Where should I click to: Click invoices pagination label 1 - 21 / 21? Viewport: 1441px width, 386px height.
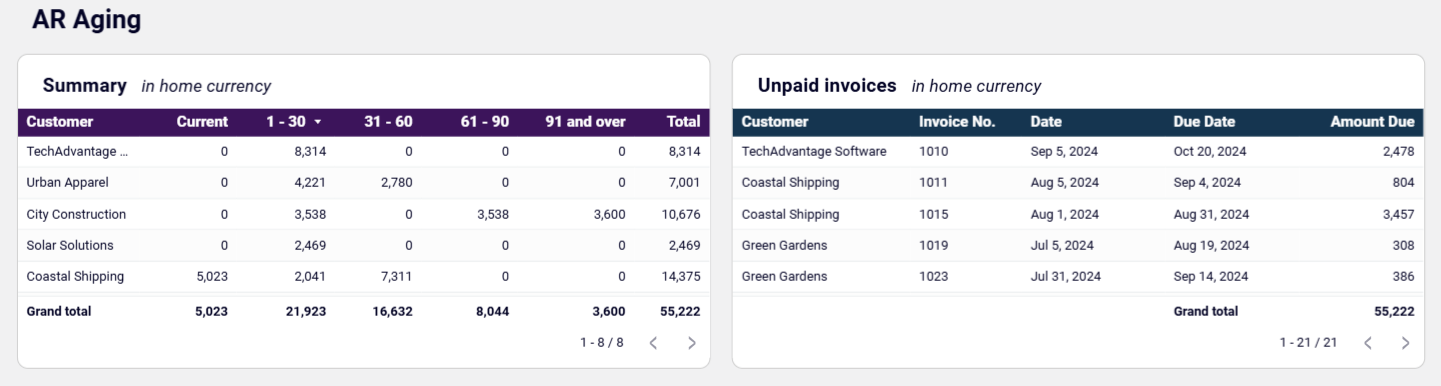1308,343
